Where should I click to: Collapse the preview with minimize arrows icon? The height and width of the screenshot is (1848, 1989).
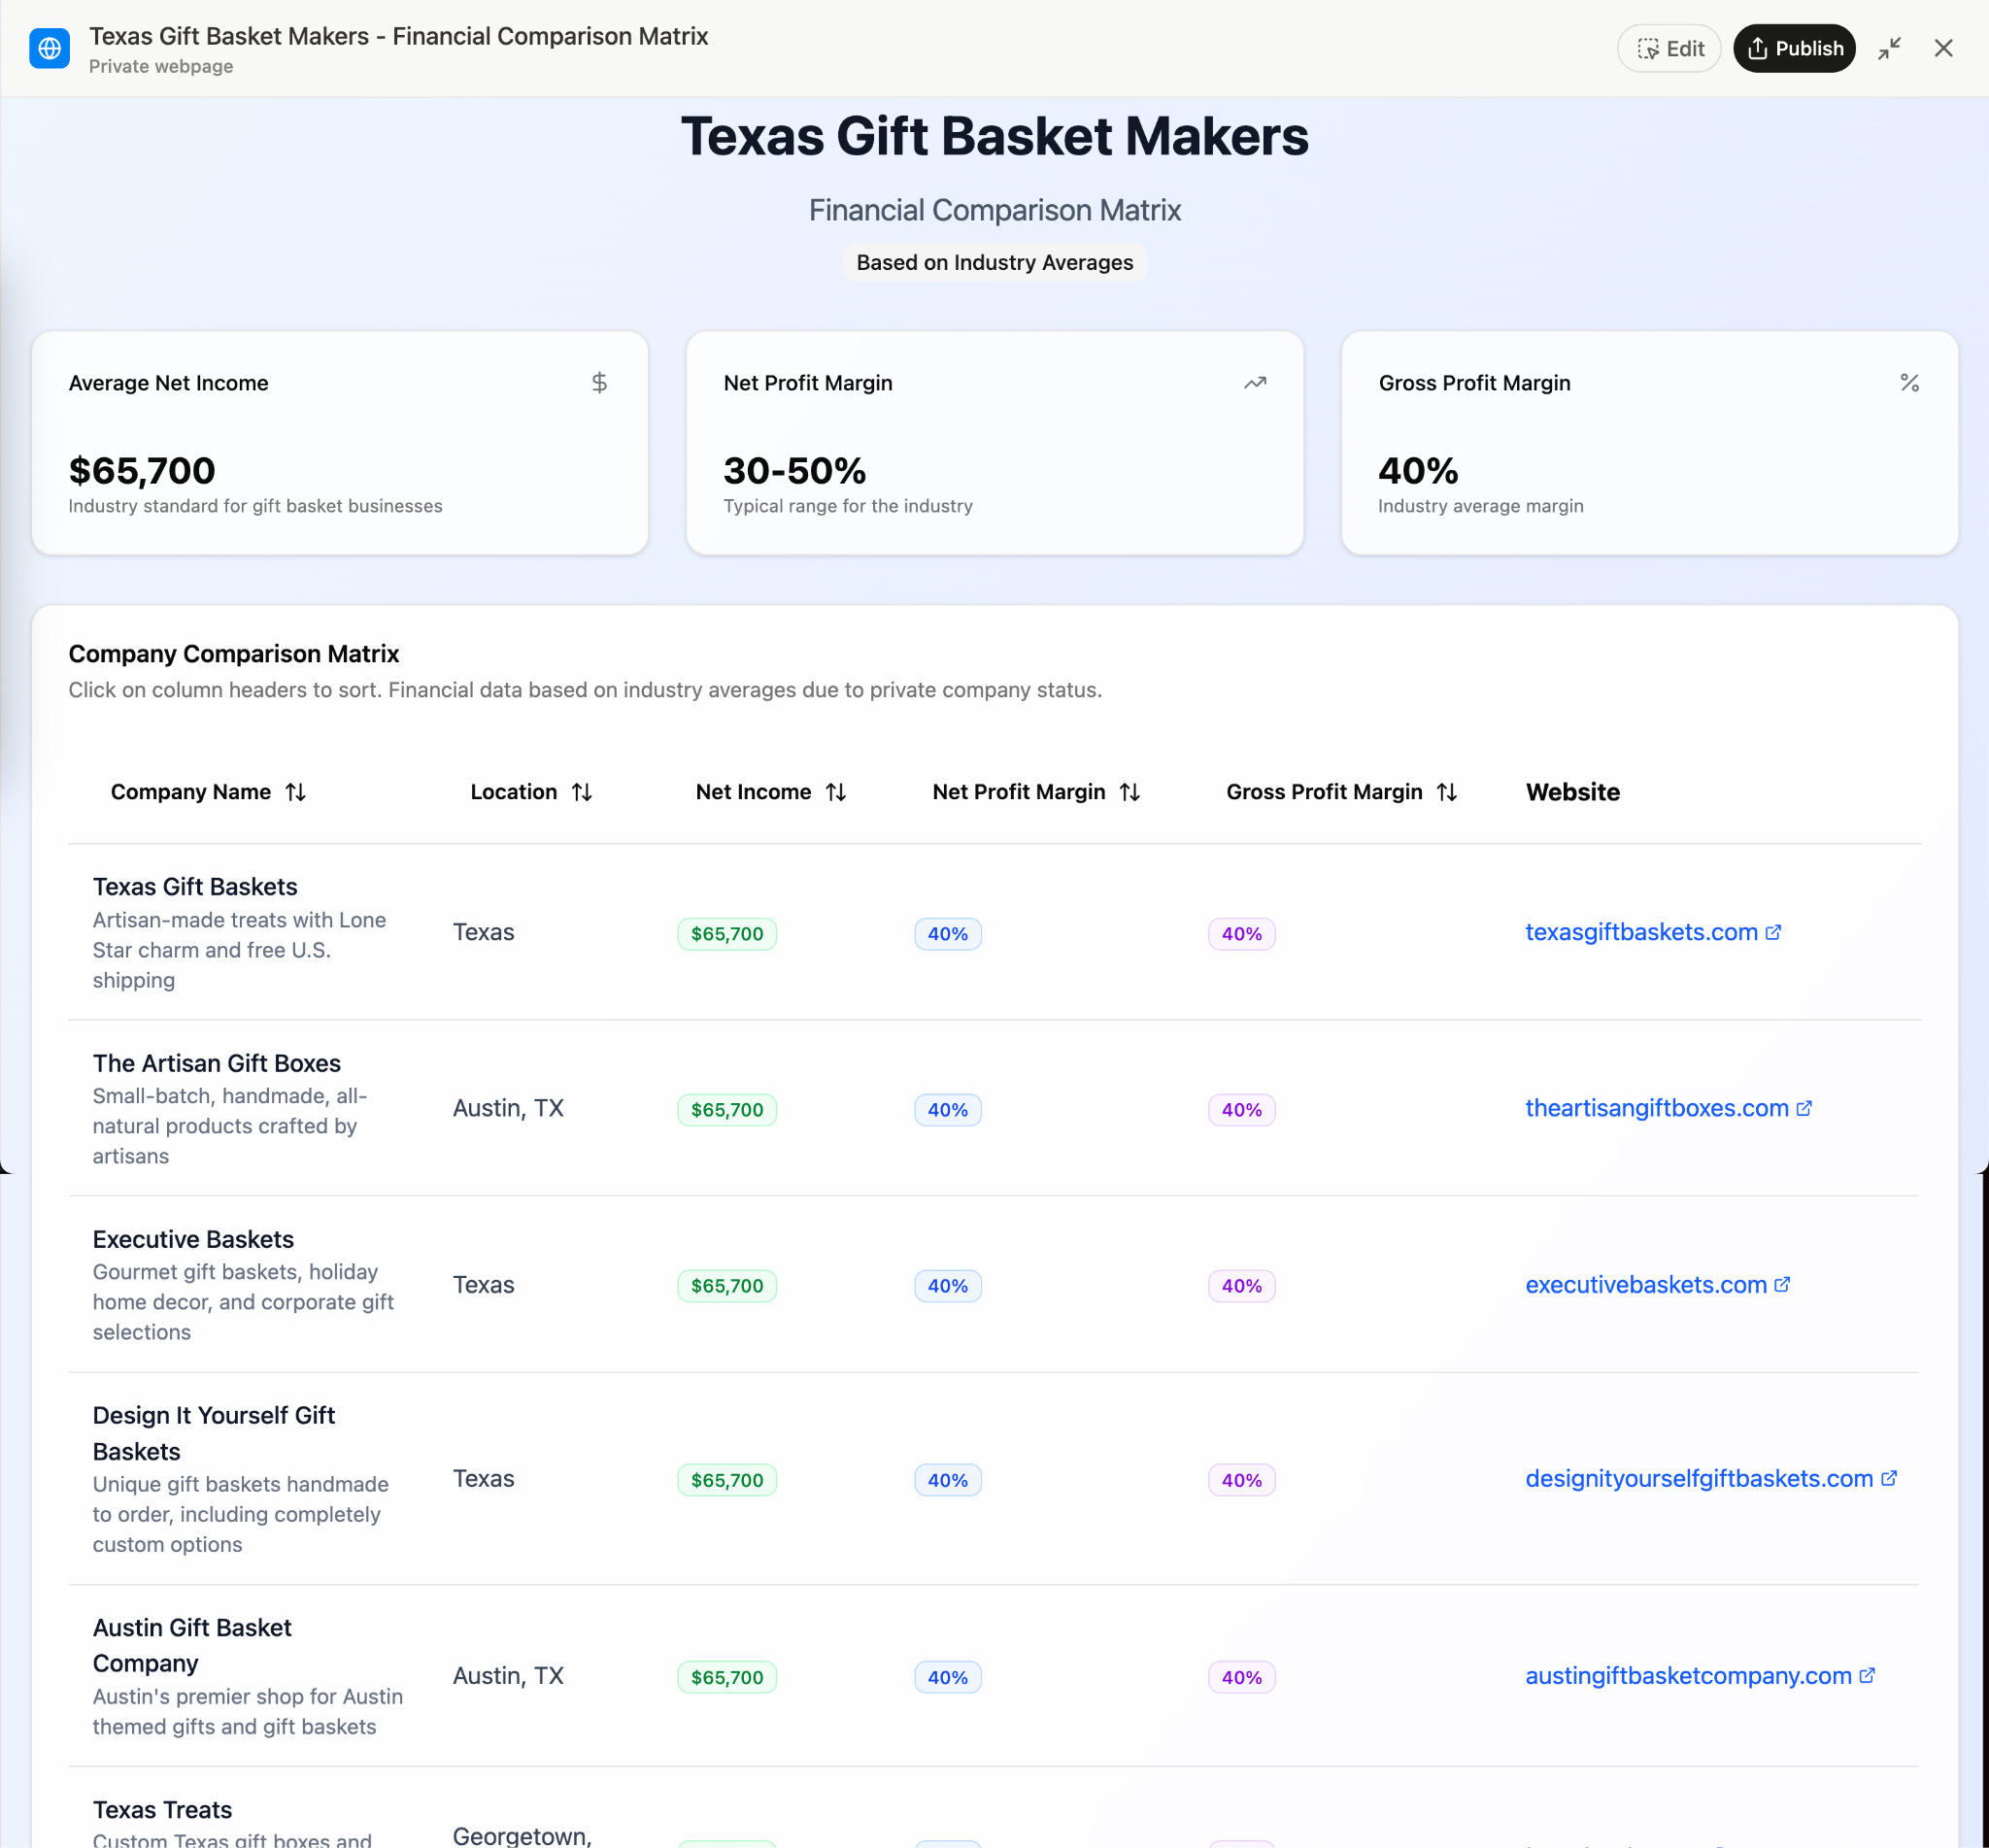[1889, 48]
